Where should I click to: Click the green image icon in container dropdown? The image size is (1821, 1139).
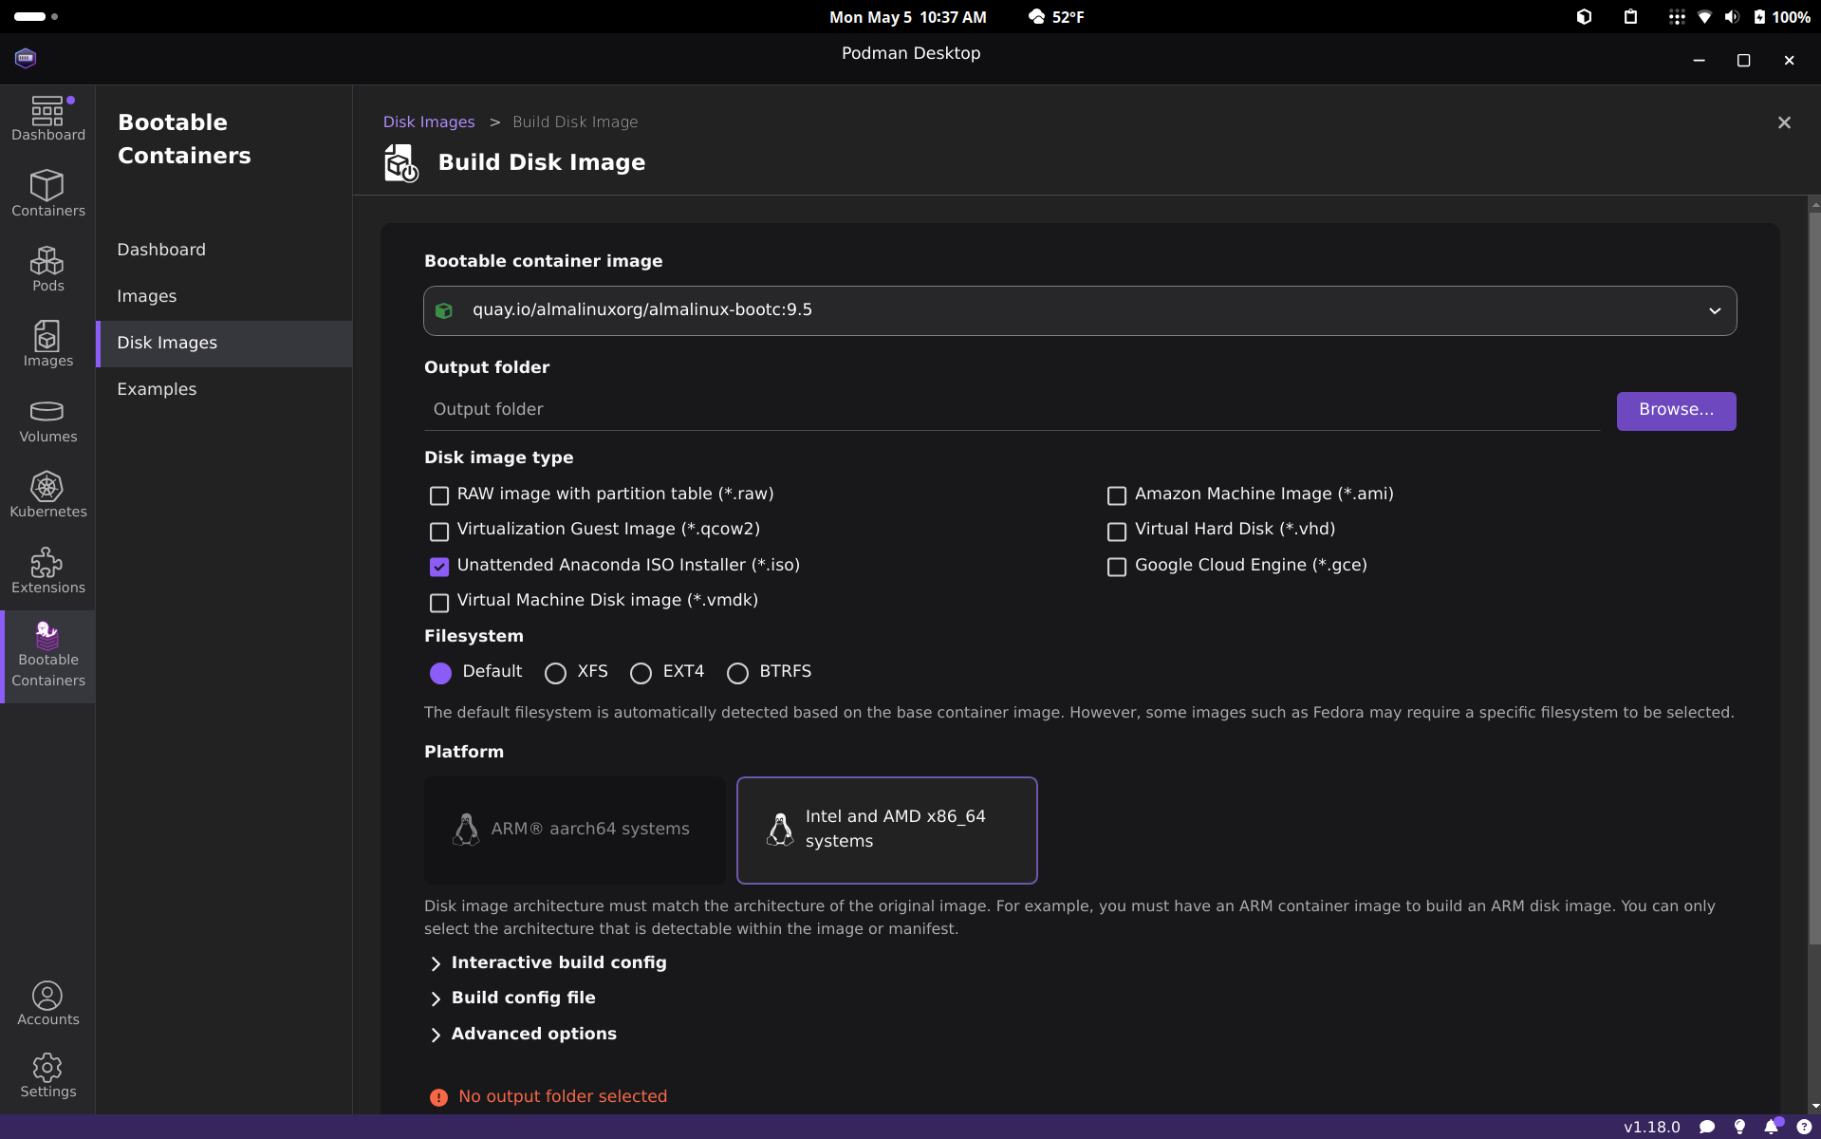pyautogui.click(x=445, y=311)
